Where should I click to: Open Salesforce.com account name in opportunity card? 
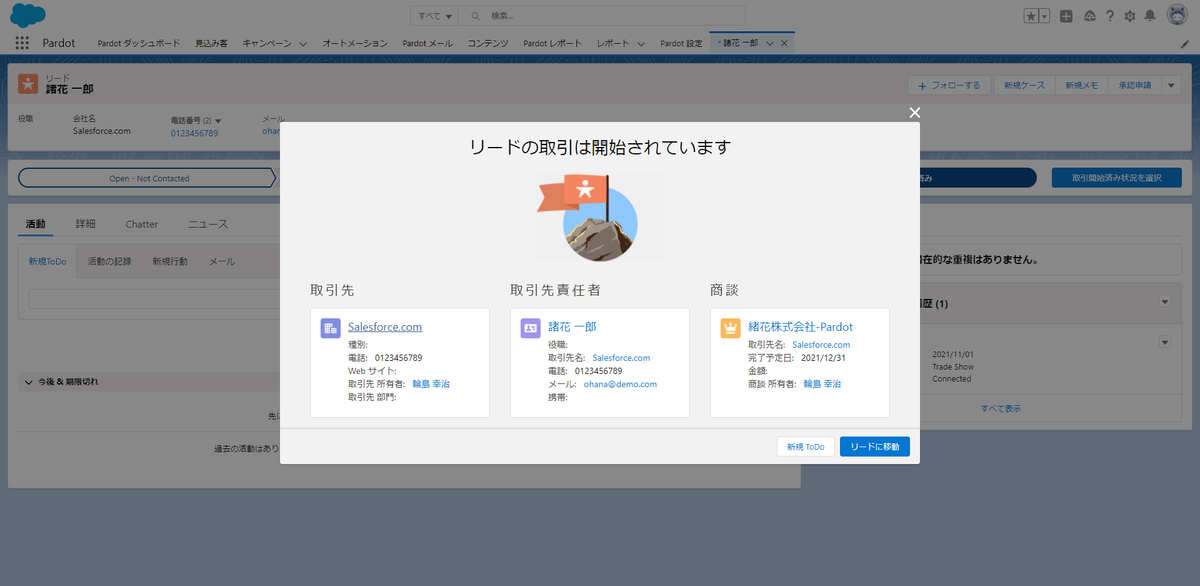tap(821, 345)
